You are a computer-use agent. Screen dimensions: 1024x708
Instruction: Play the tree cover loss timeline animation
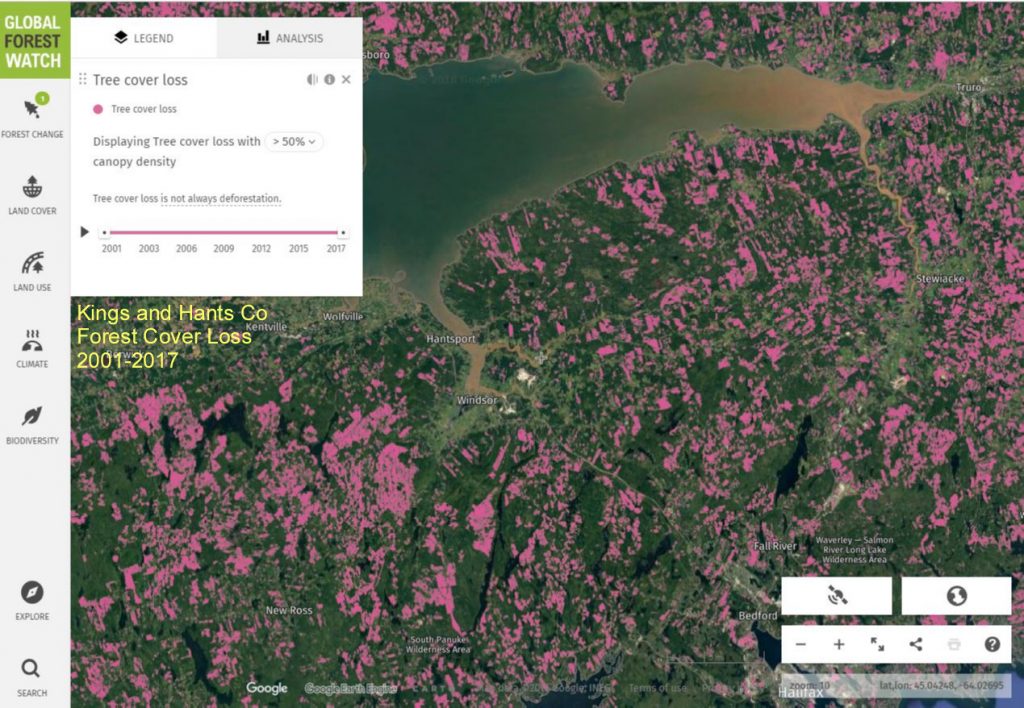coord(85,232)
